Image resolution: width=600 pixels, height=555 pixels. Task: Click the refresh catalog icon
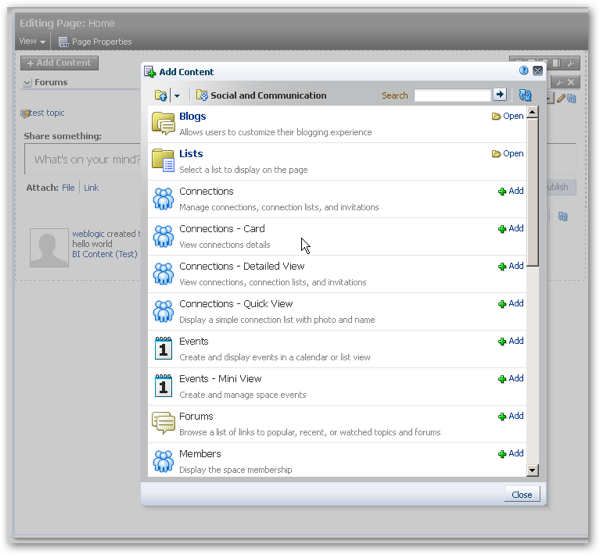(525, 95)
